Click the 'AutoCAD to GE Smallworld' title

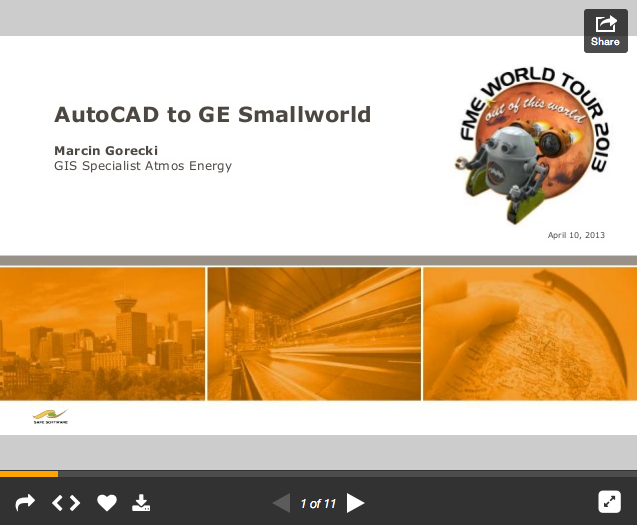[212, 114]
